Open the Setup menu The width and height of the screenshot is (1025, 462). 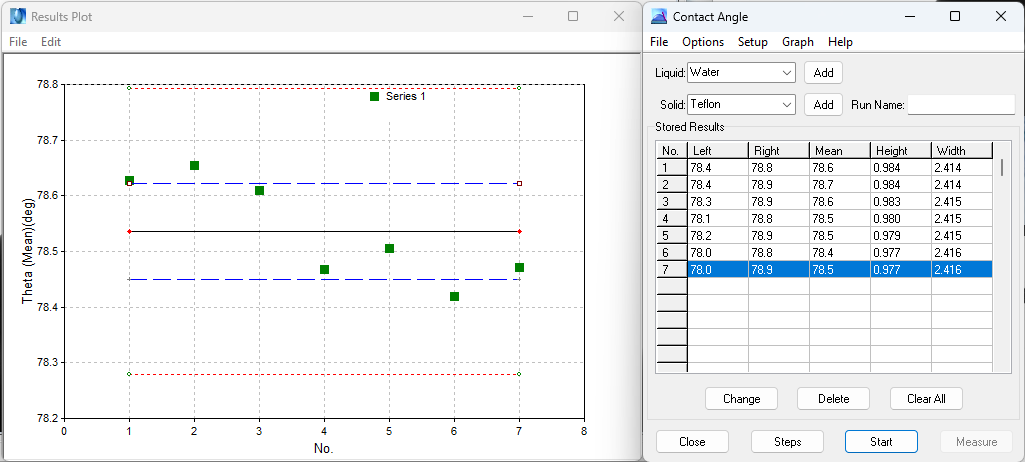(x=752, y=42)
